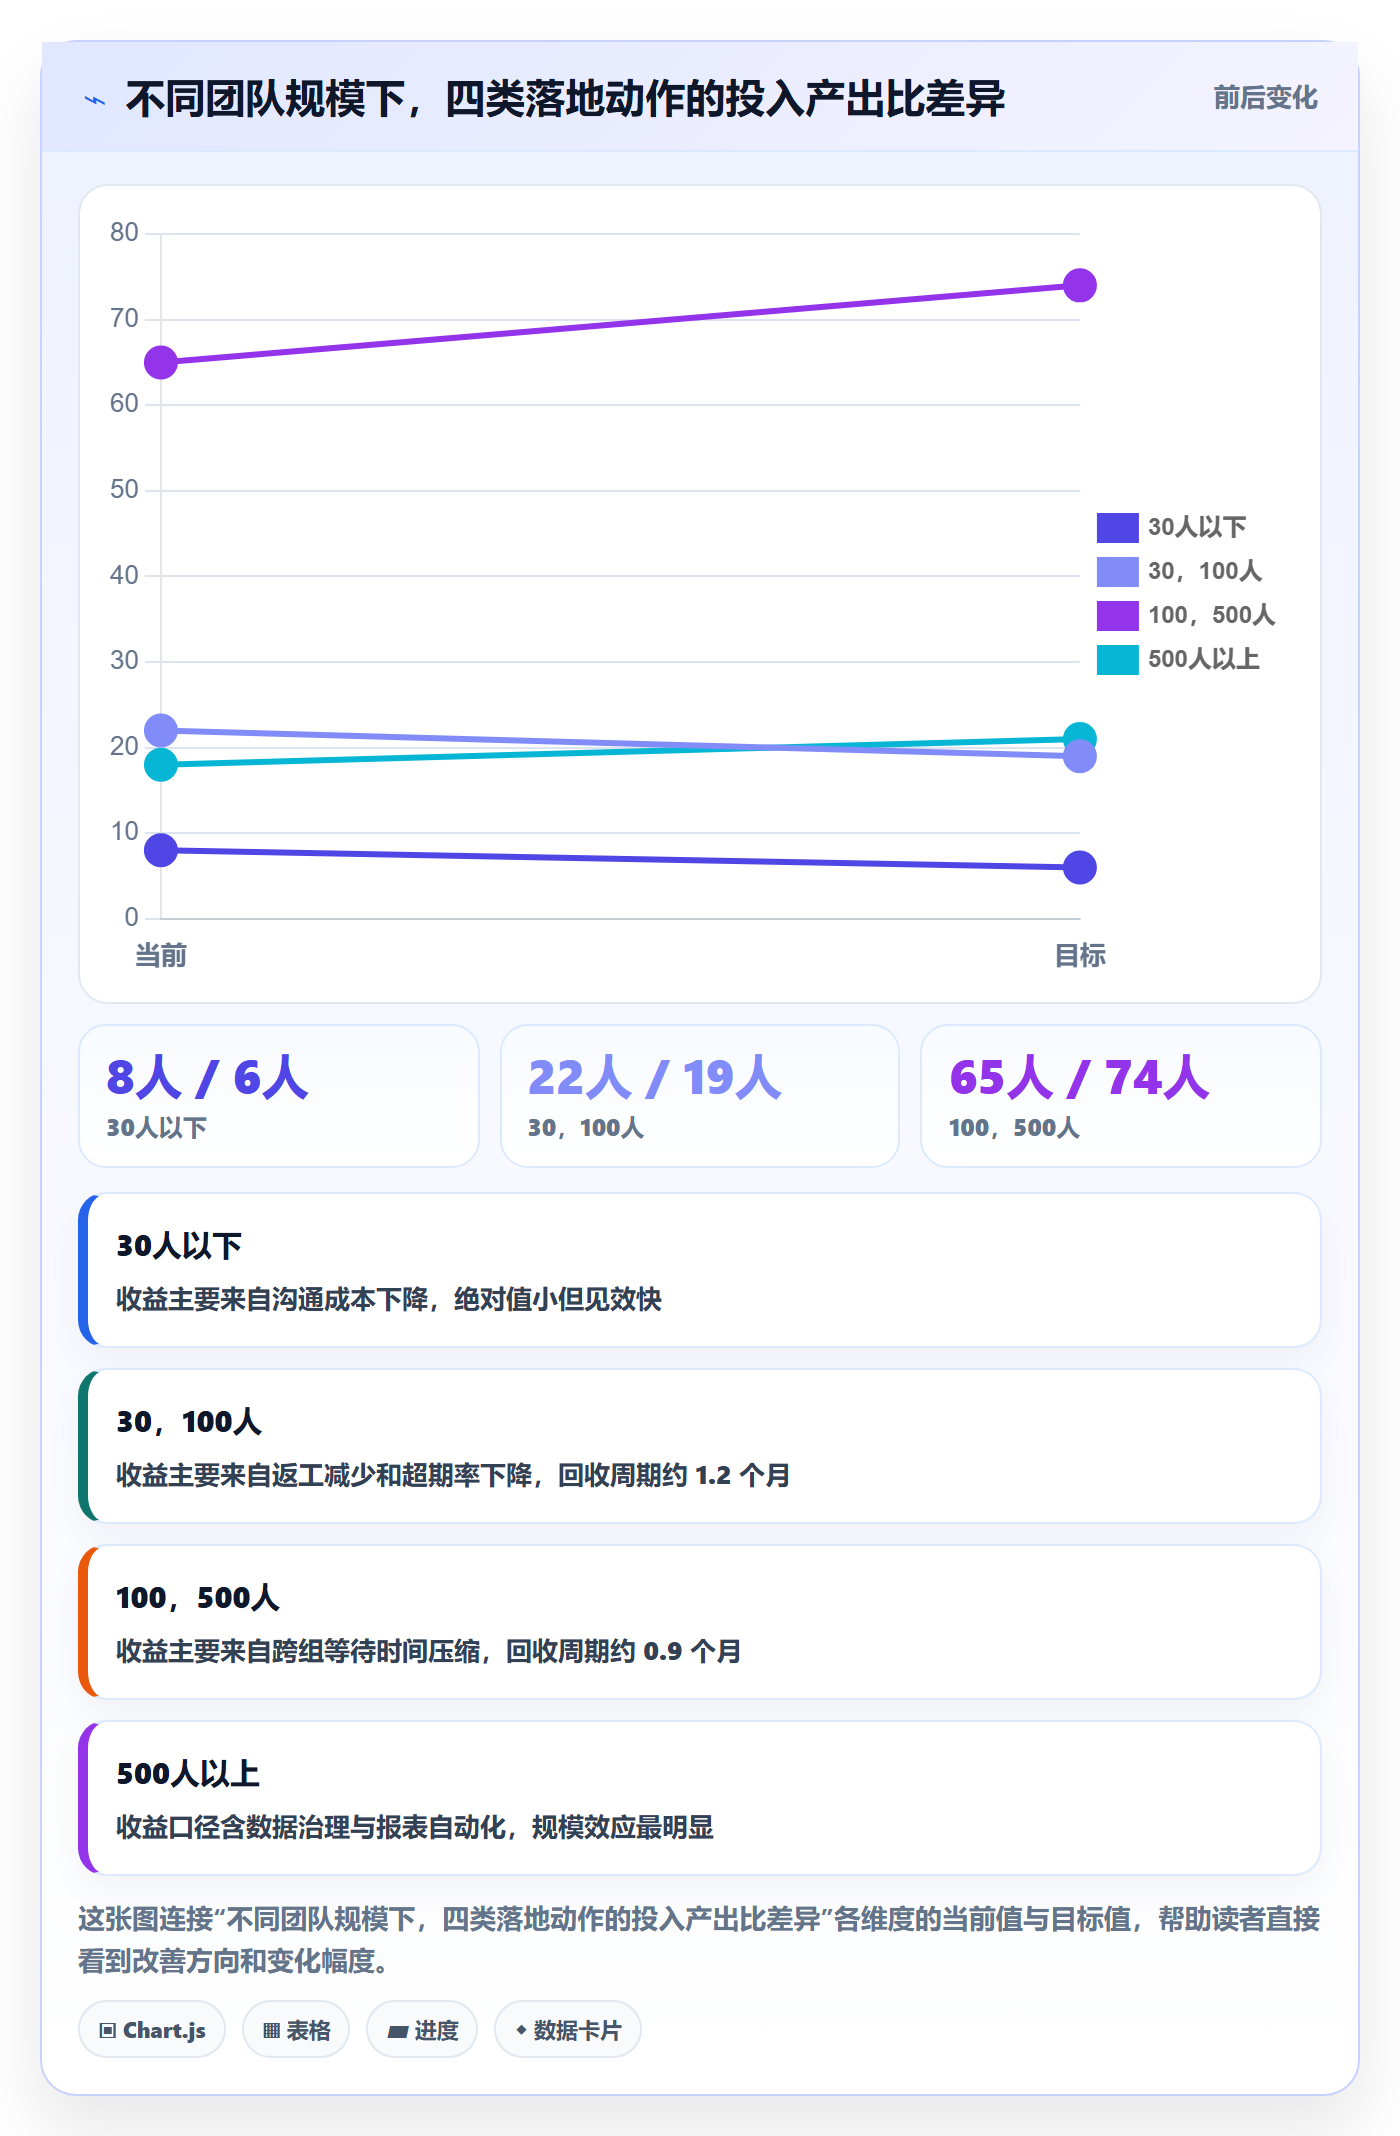
Task: Select the 30，100人 description card heading
Action: (189, 1422)
